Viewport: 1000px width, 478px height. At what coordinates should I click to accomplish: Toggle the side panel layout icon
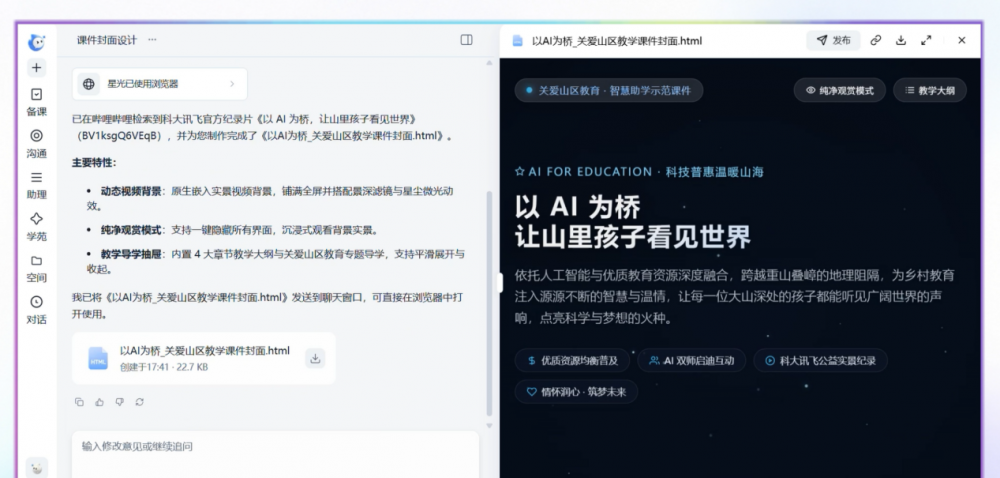pos(466,40)
